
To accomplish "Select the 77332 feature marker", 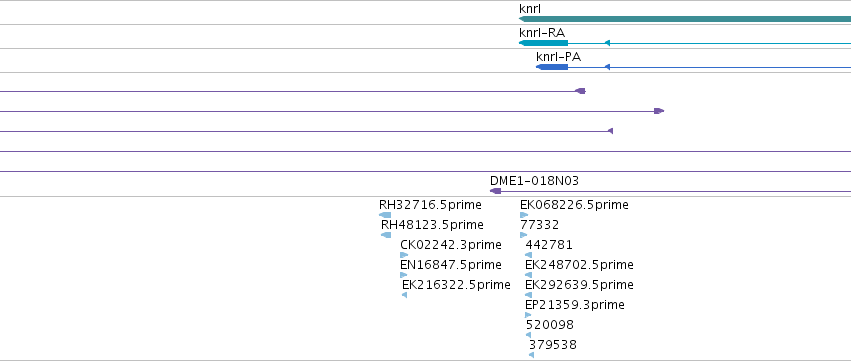I will click(523, 235).
